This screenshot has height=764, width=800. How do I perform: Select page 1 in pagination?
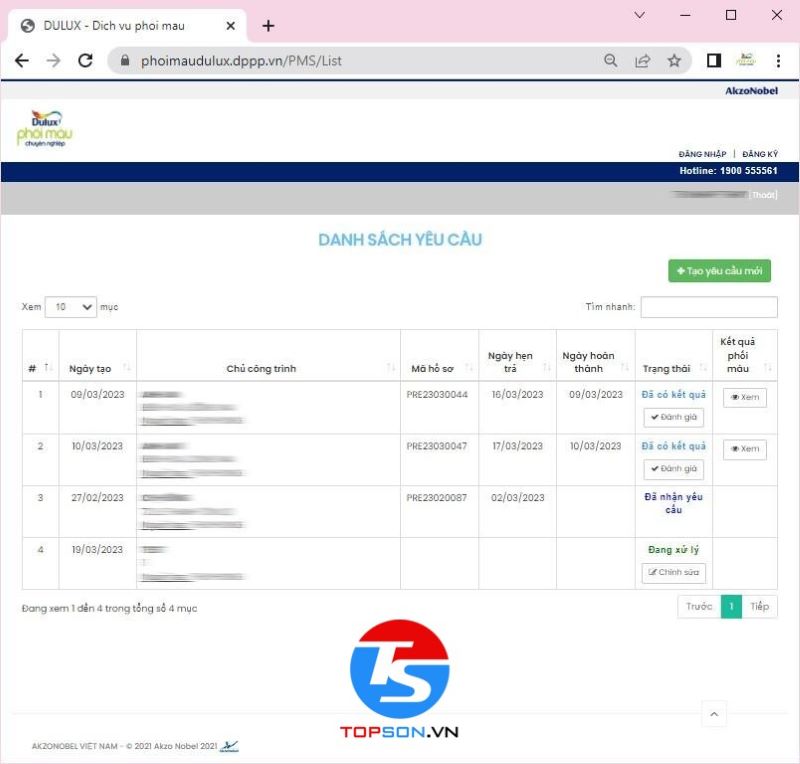coord(731,607)
